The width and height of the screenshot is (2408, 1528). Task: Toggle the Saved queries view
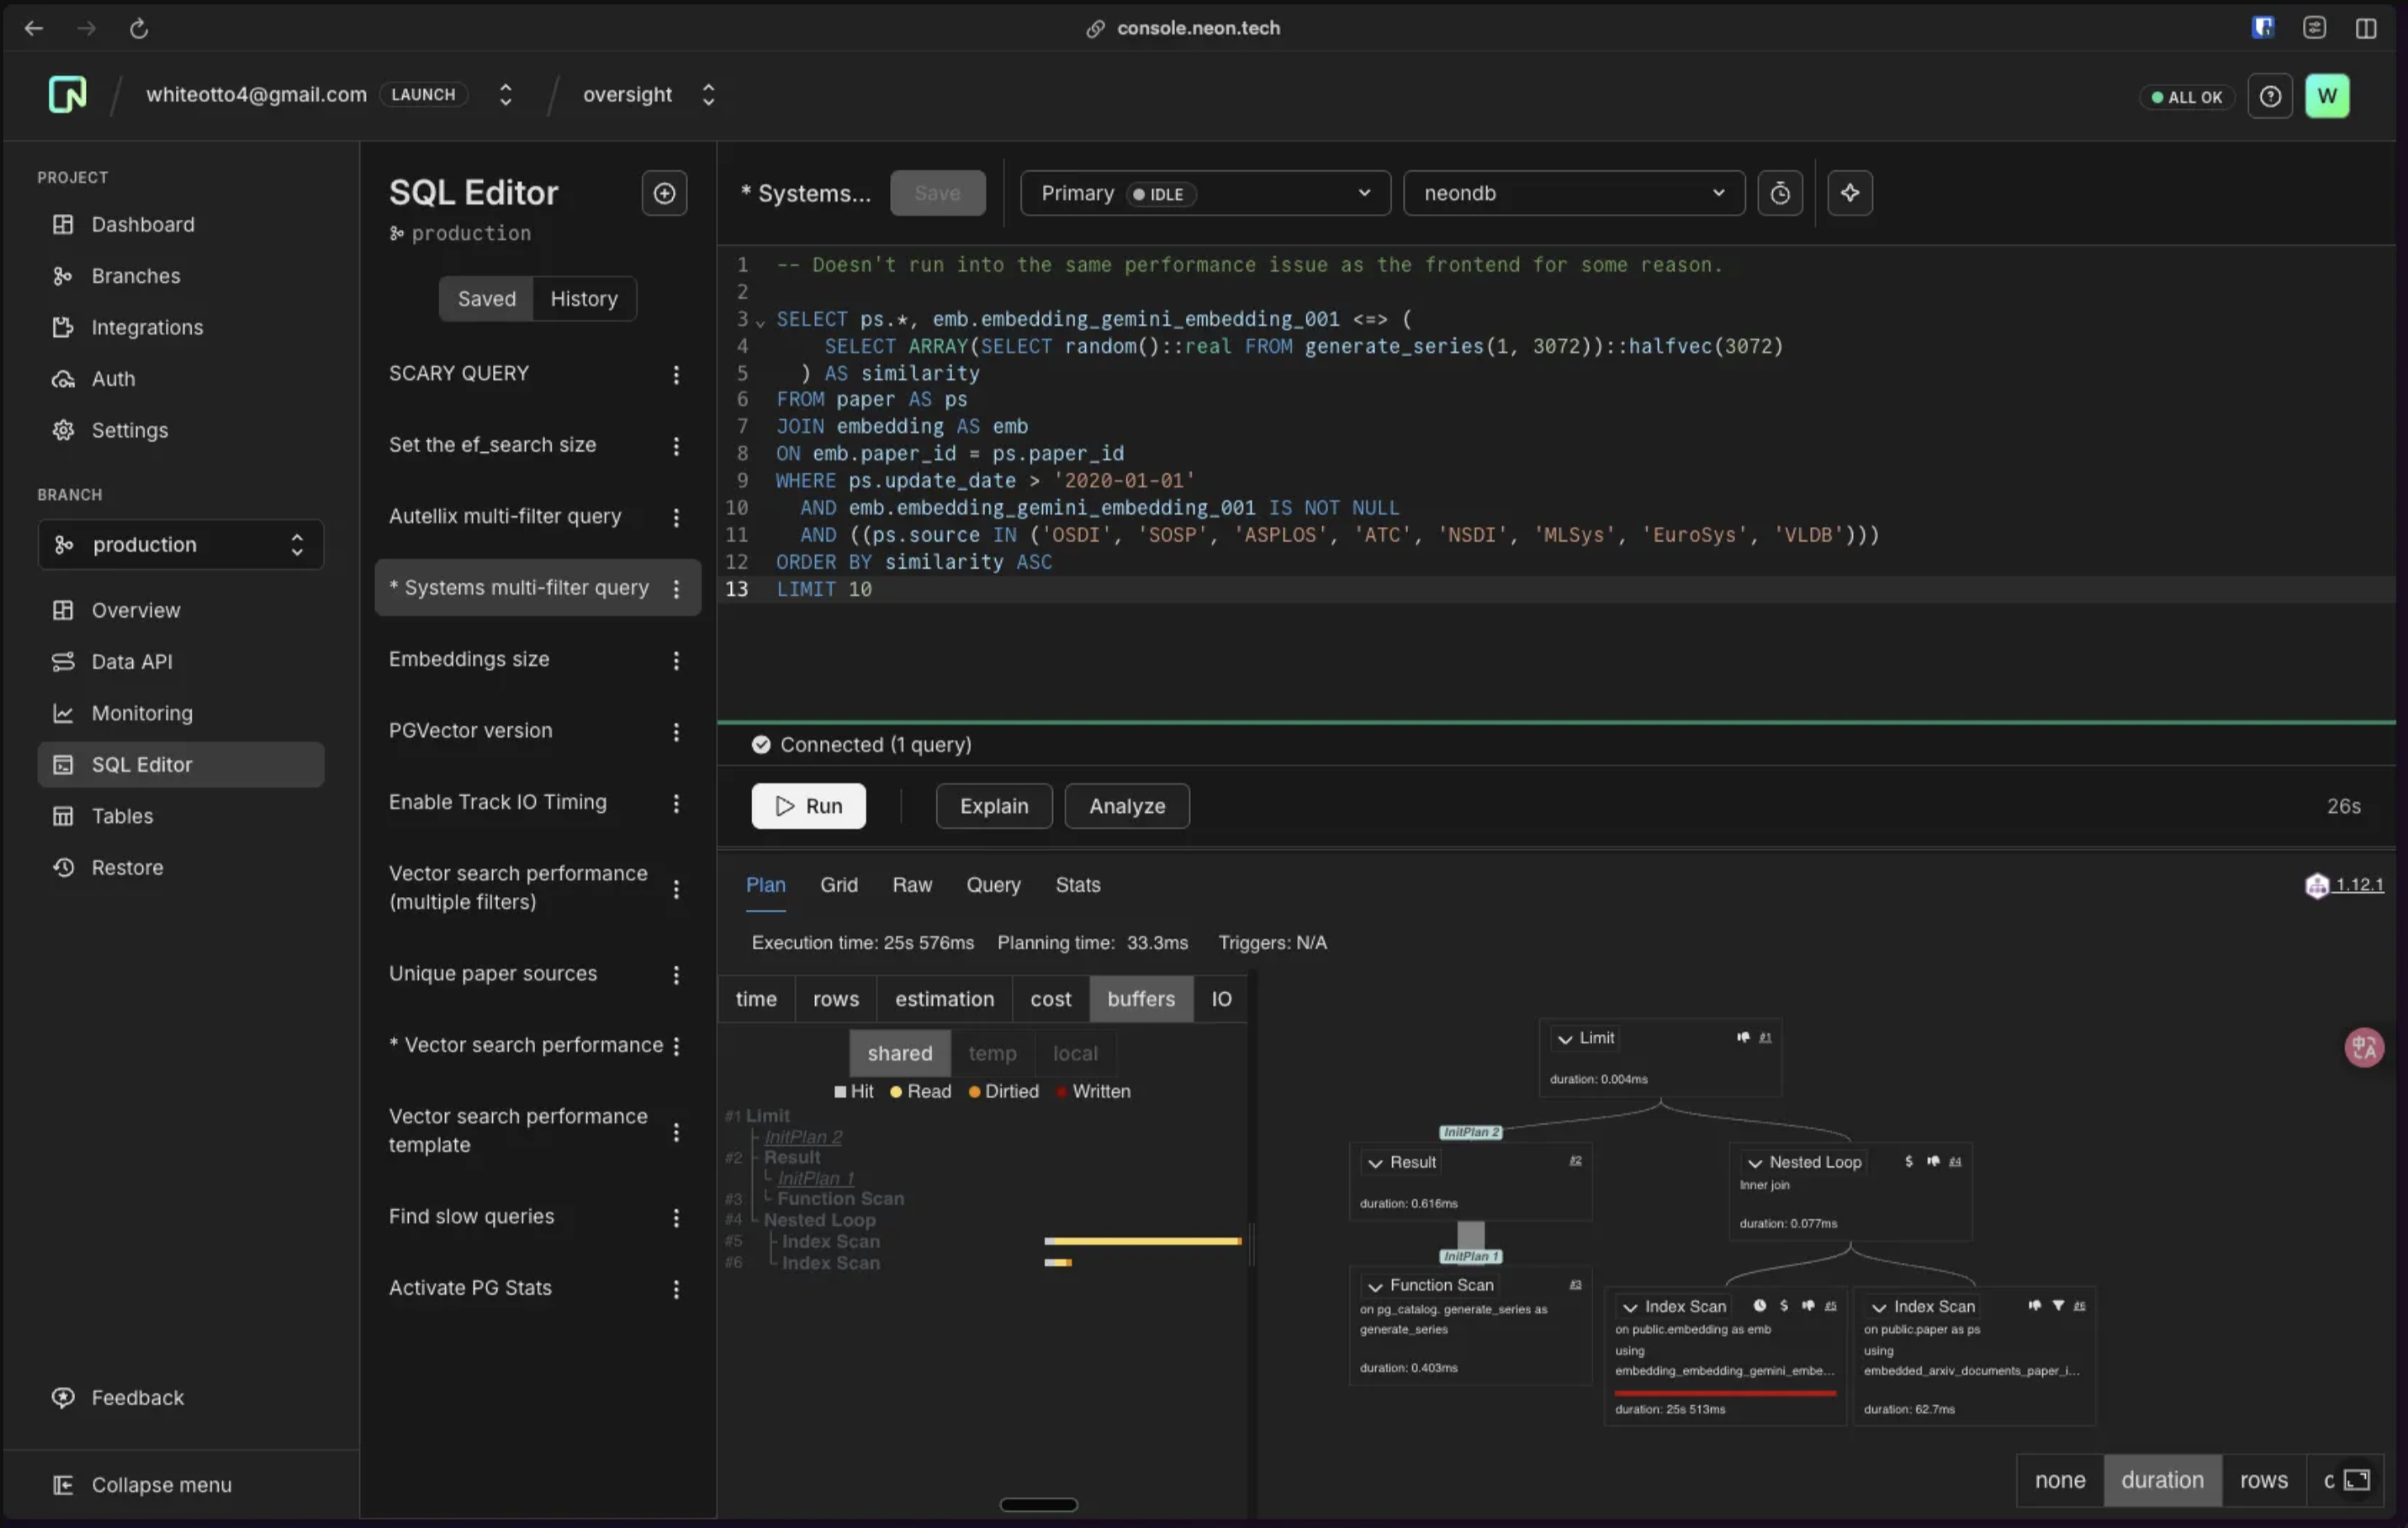(x=486, y=299)
